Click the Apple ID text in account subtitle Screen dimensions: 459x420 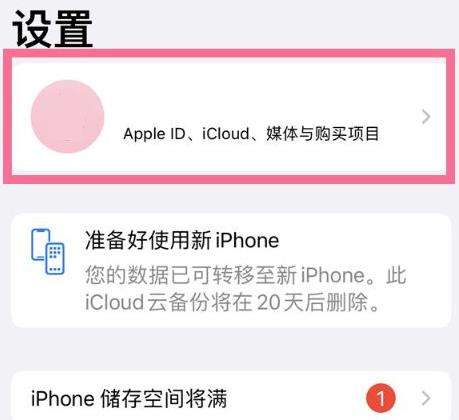click(154, 134)
